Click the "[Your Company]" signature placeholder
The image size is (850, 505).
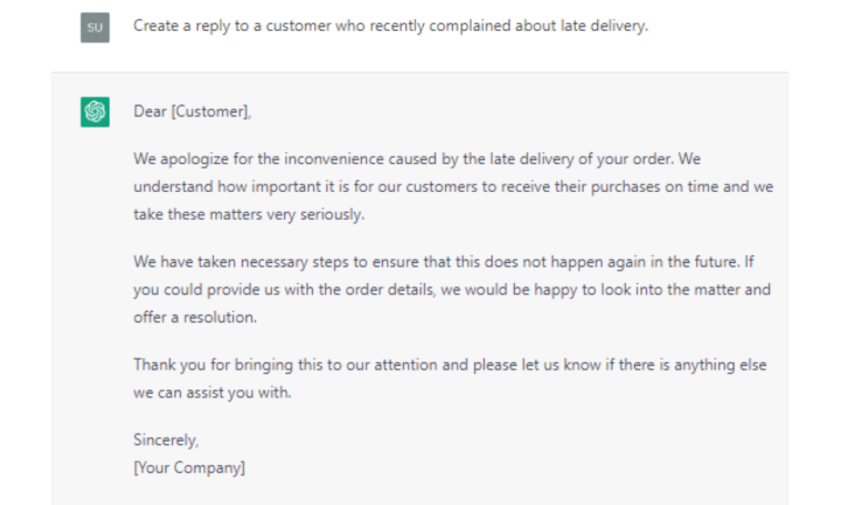pos(189,467)
